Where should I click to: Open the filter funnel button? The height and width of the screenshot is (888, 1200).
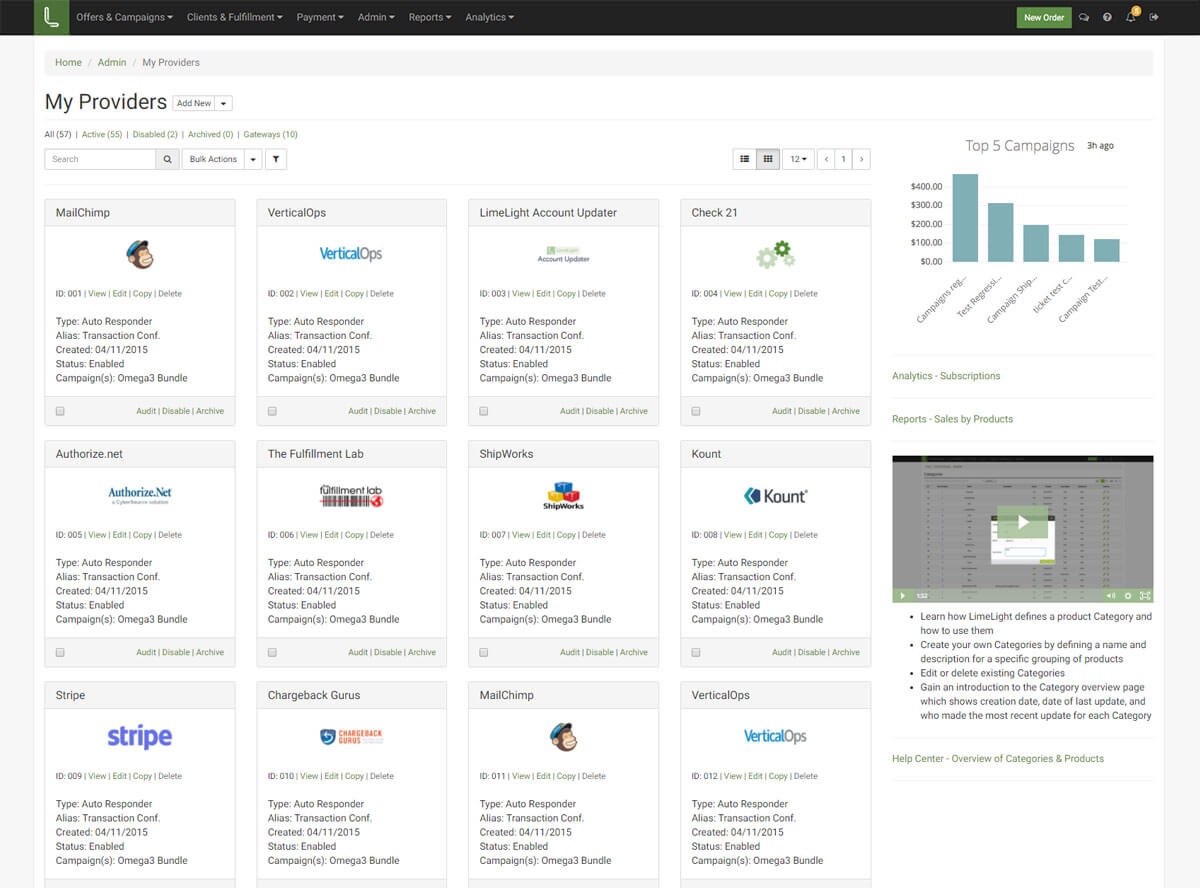pos(275,159)
